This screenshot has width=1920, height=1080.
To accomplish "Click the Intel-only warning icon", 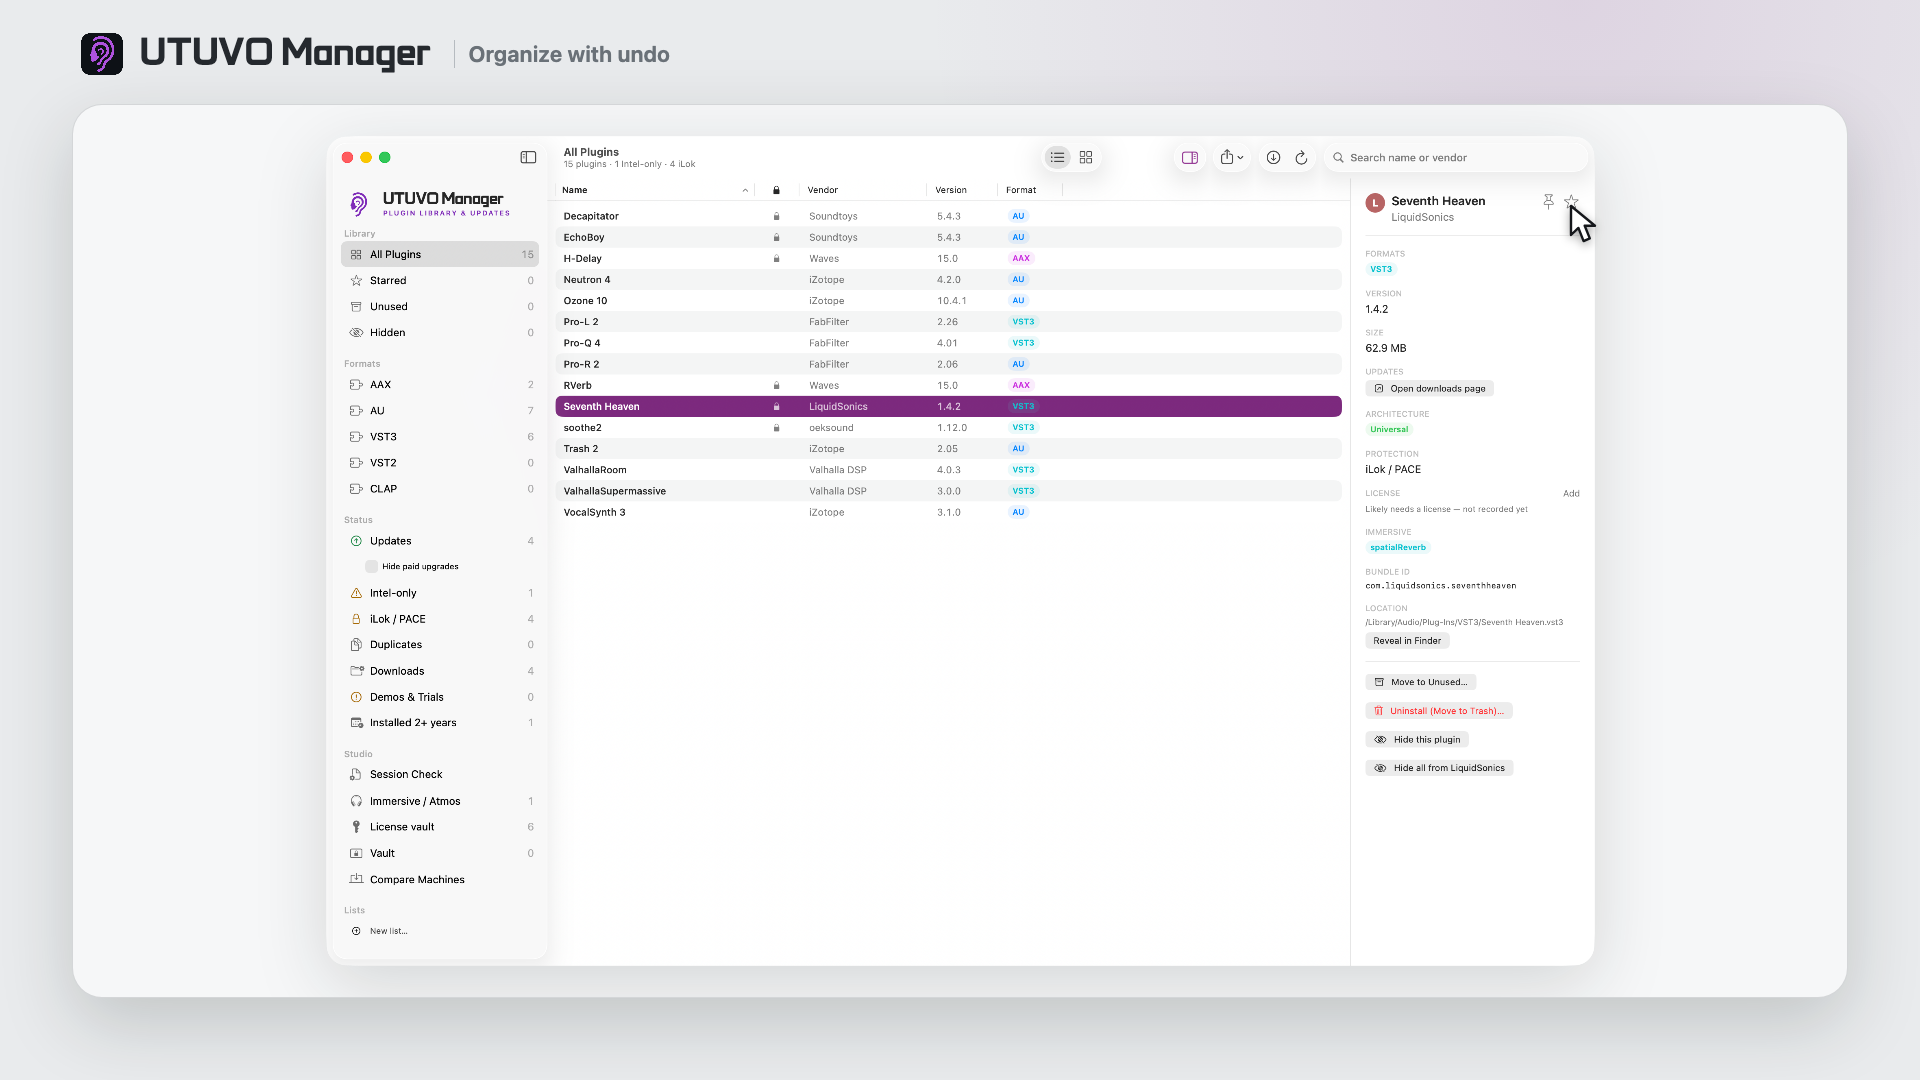I will click(x=356, y=593).
